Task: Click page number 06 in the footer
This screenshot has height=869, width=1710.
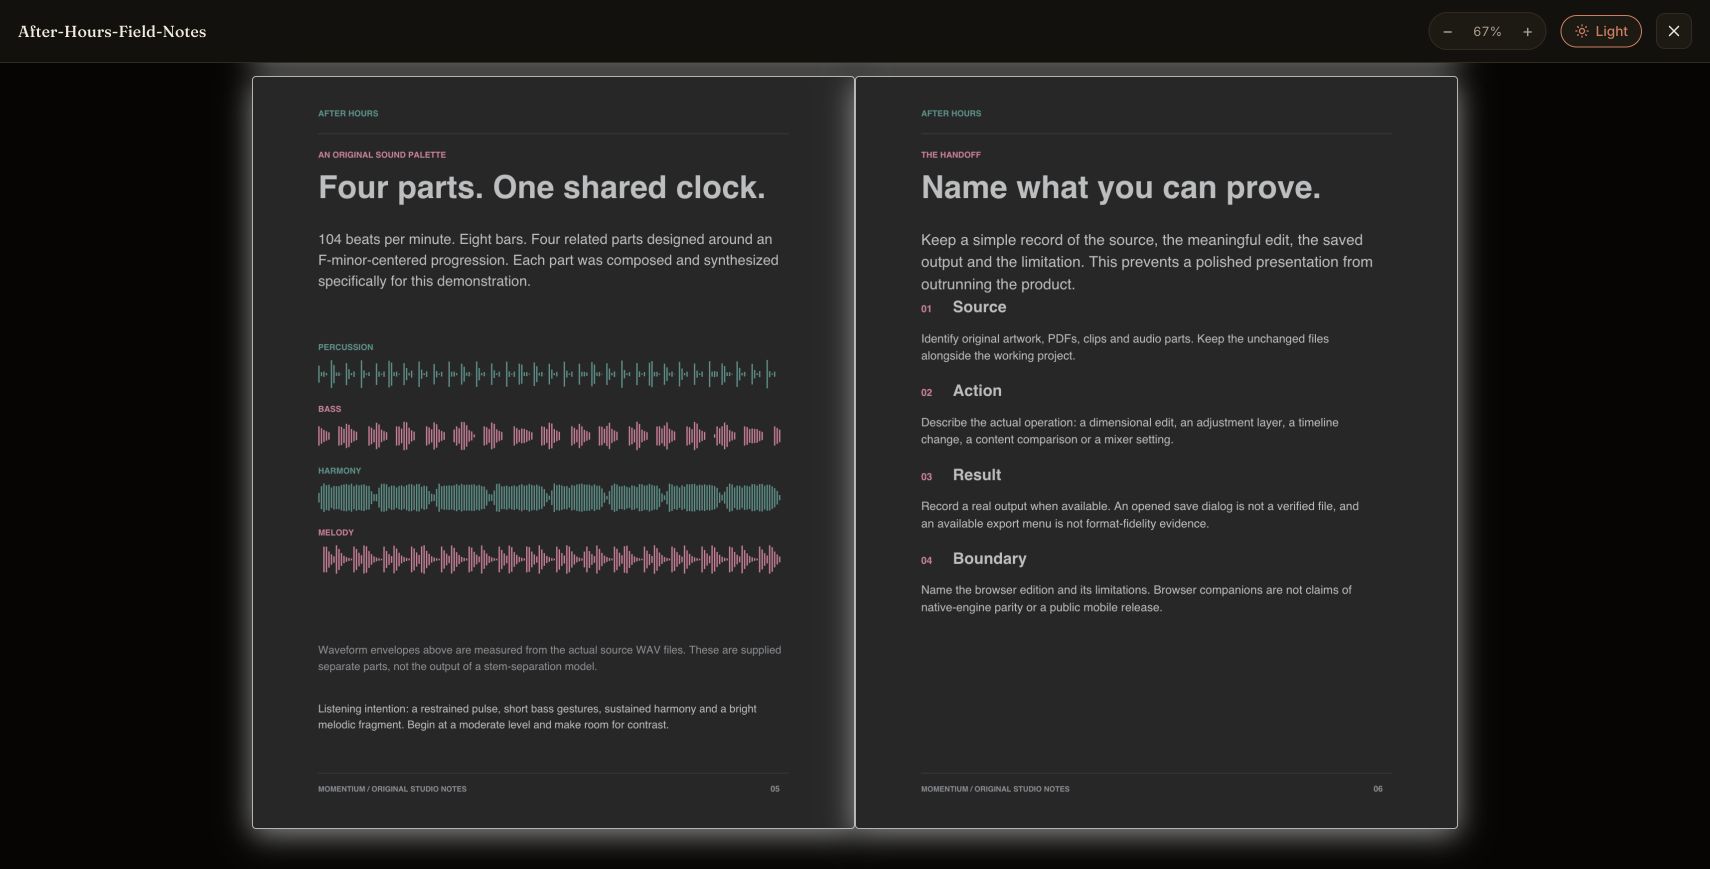Action: click(1378, 789)
